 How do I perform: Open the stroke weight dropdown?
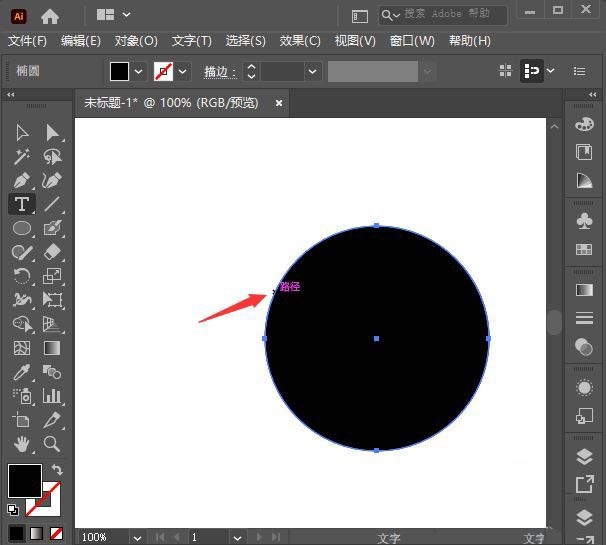click(312, 72)
